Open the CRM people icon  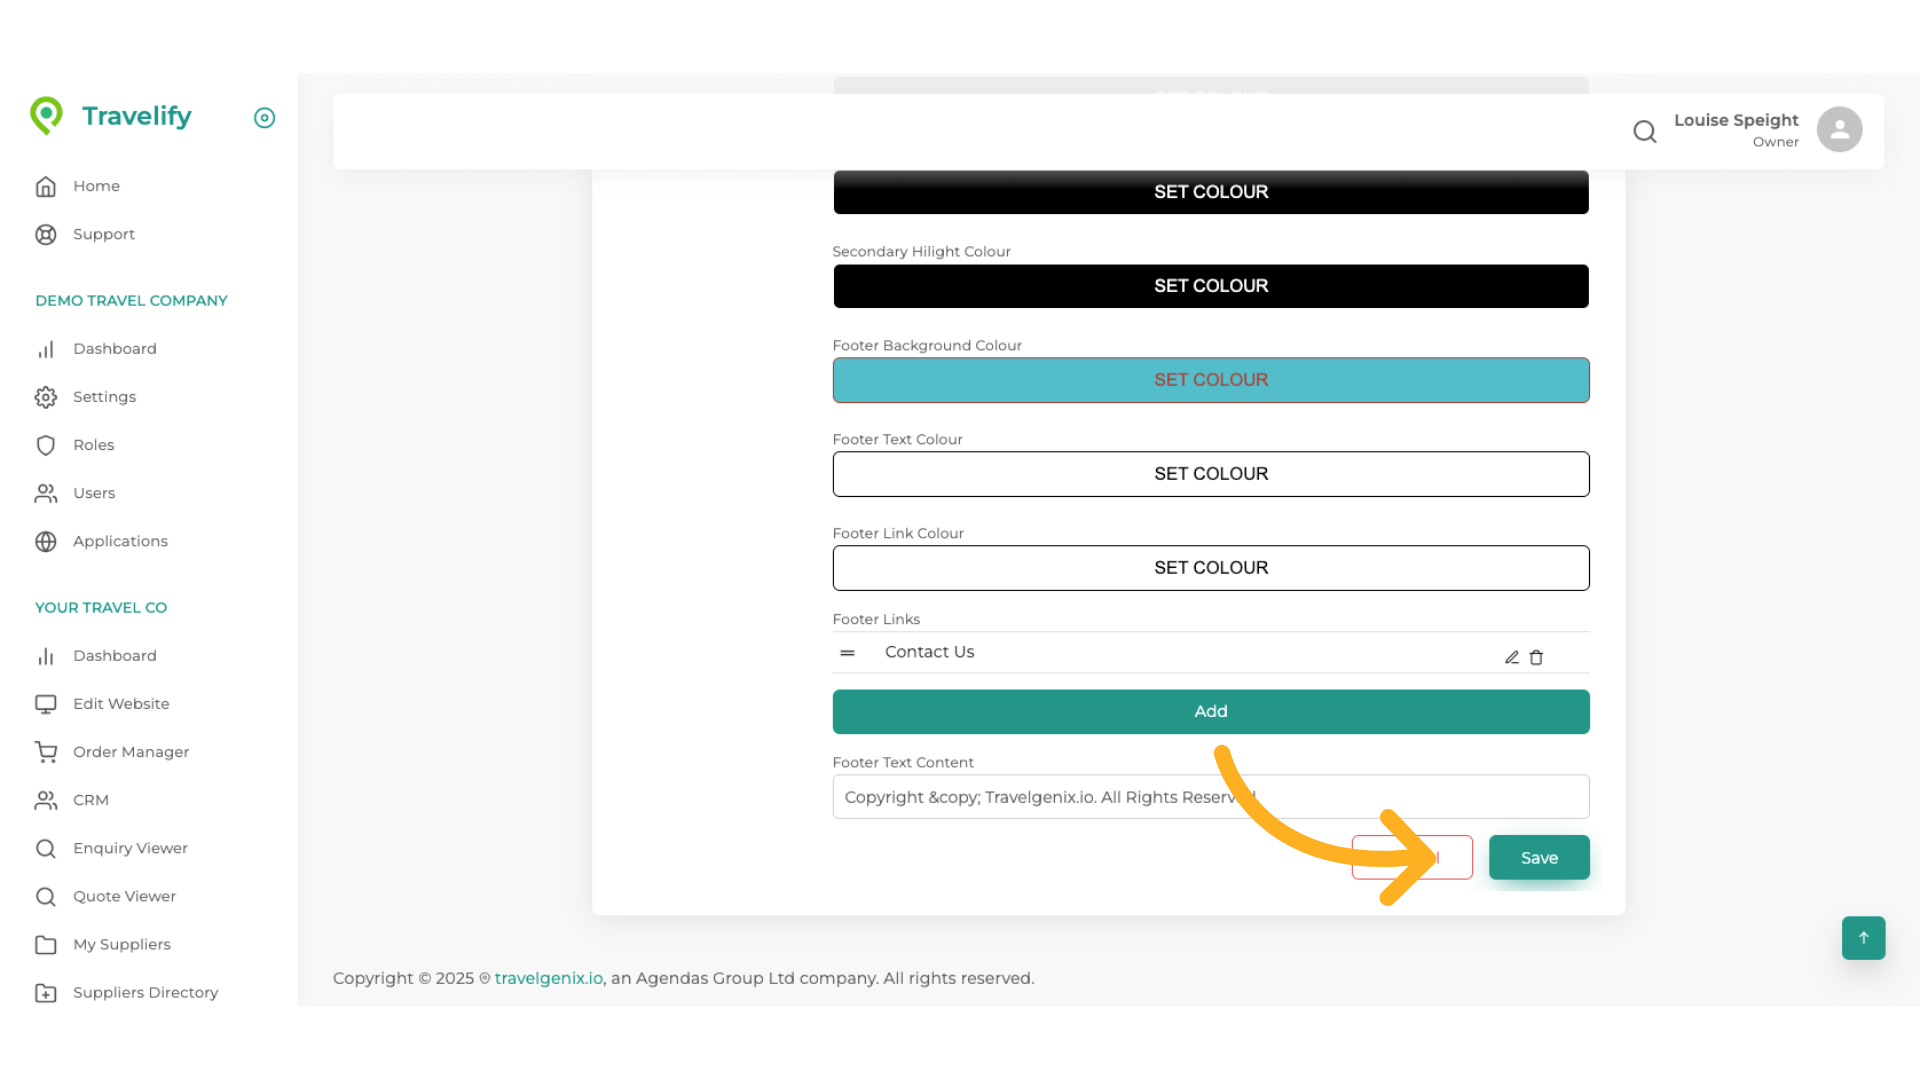[46, 800]
